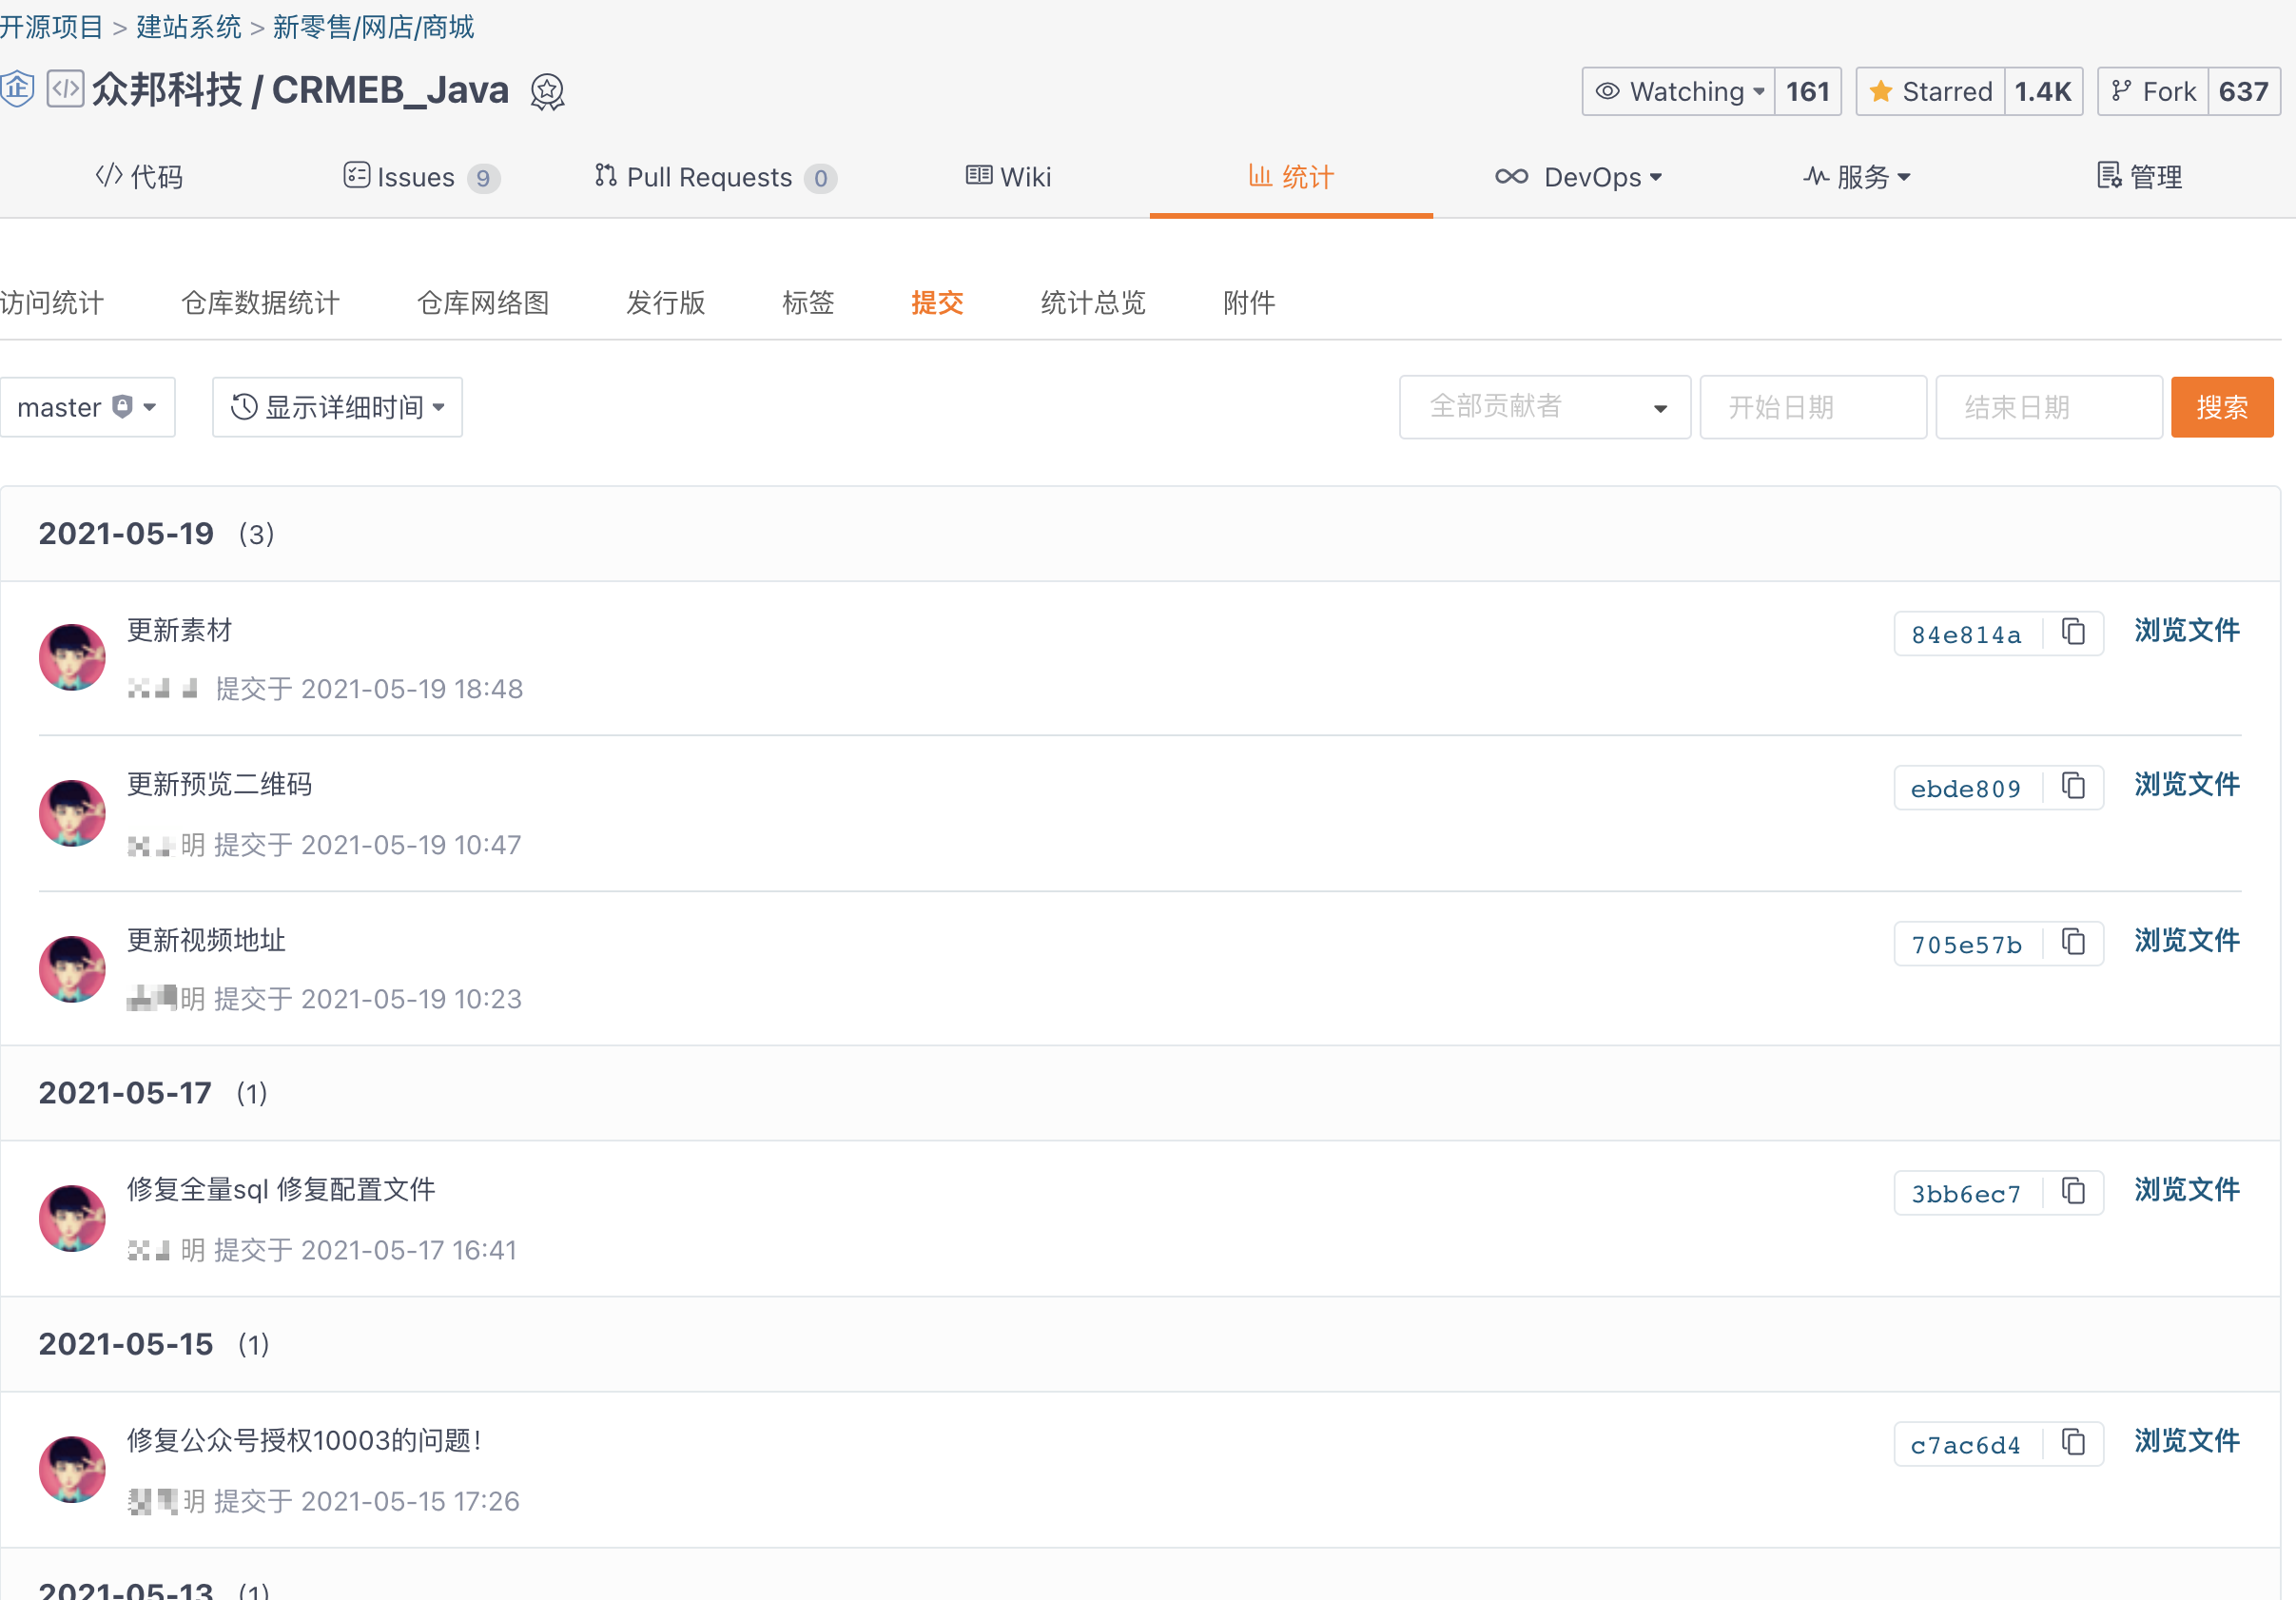The height and width of the screenshot is (1600, 2296).
Task: Browse files for commit 3bb6ec7
Action: pos(2187,1190)
